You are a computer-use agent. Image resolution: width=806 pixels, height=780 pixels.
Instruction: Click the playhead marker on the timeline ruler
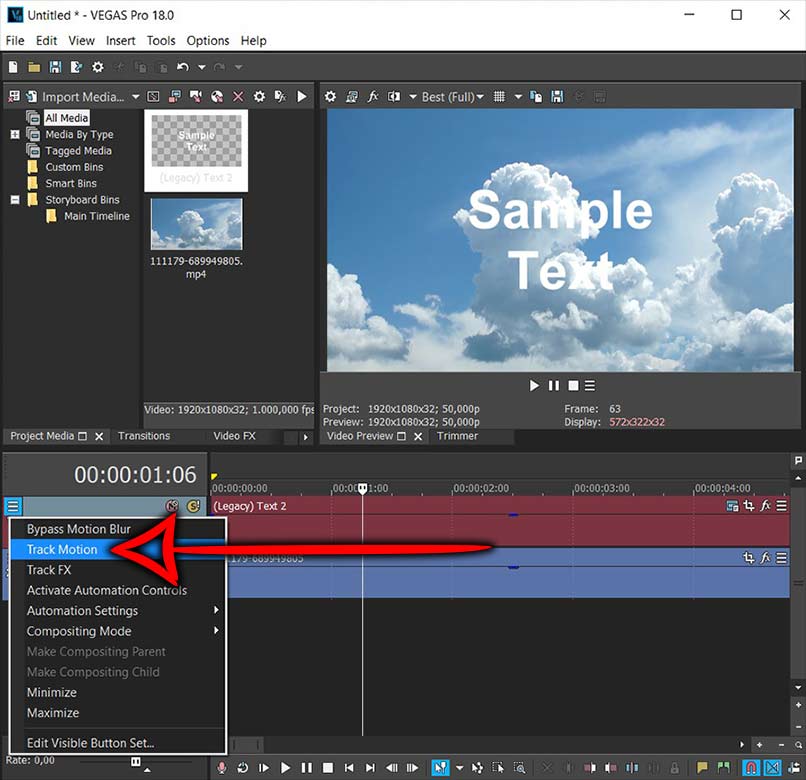click(362, 487)
